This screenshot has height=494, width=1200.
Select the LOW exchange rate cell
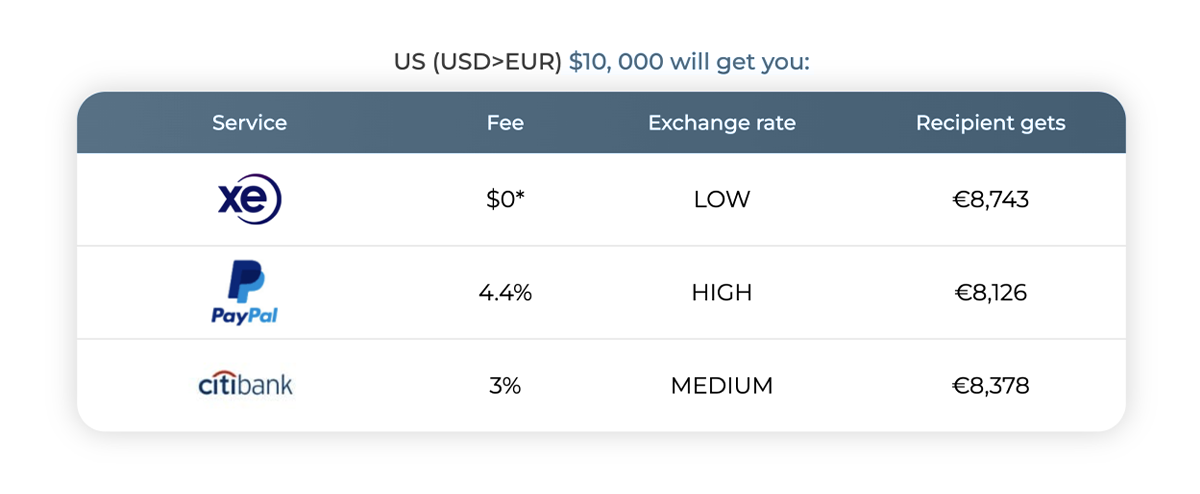[x=722, y=200]
